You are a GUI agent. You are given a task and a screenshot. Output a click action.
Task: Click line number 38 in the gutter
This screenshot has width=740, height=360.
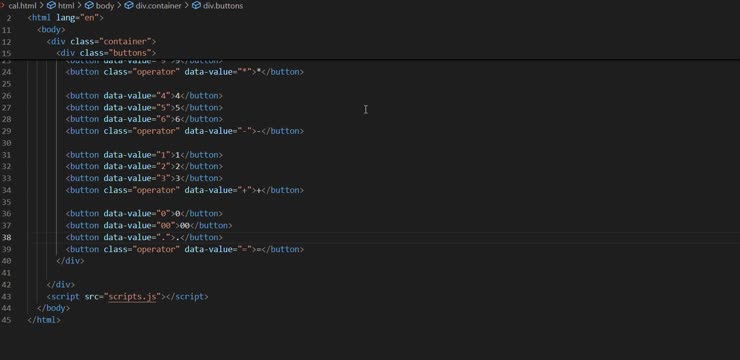click(7, 237)
